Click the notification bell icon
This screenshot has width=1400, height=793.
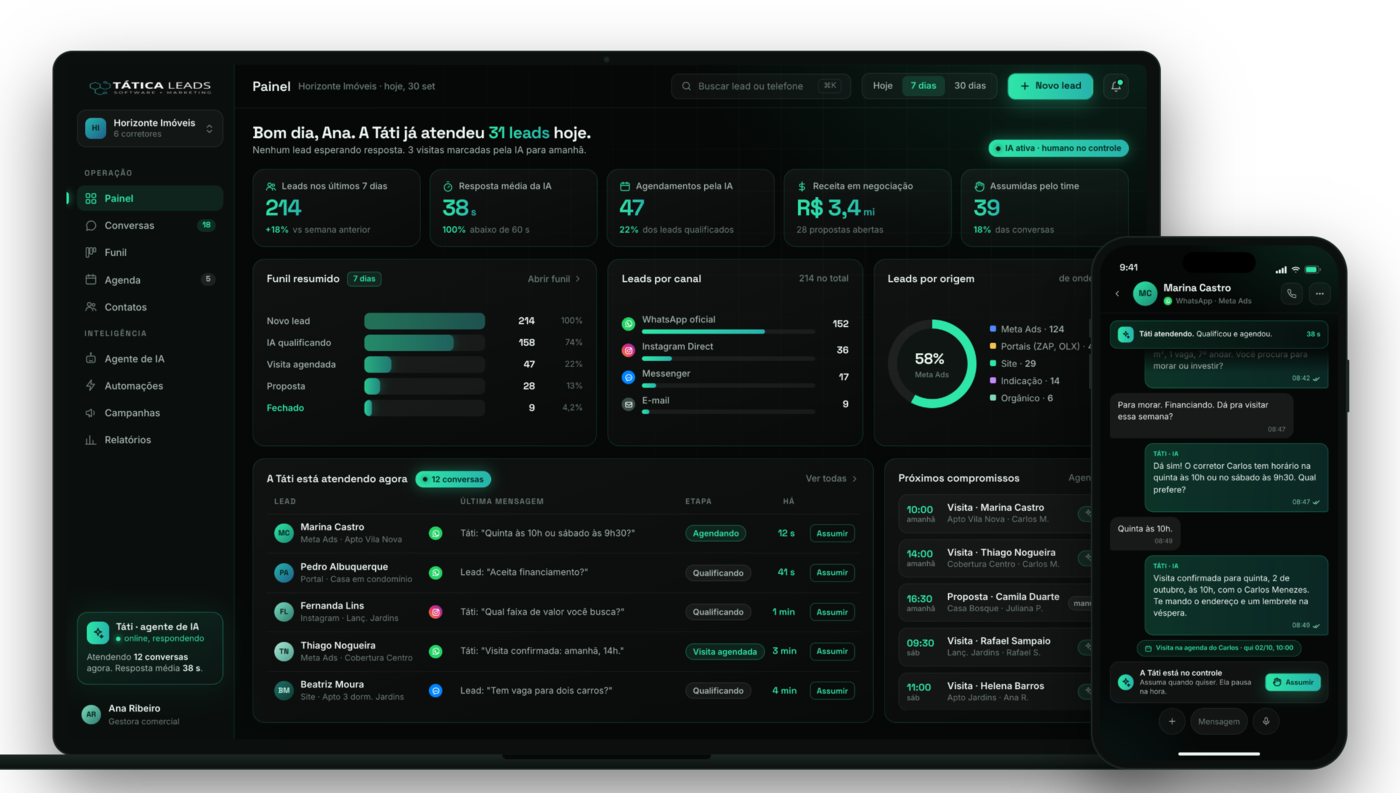[1116, 86]
